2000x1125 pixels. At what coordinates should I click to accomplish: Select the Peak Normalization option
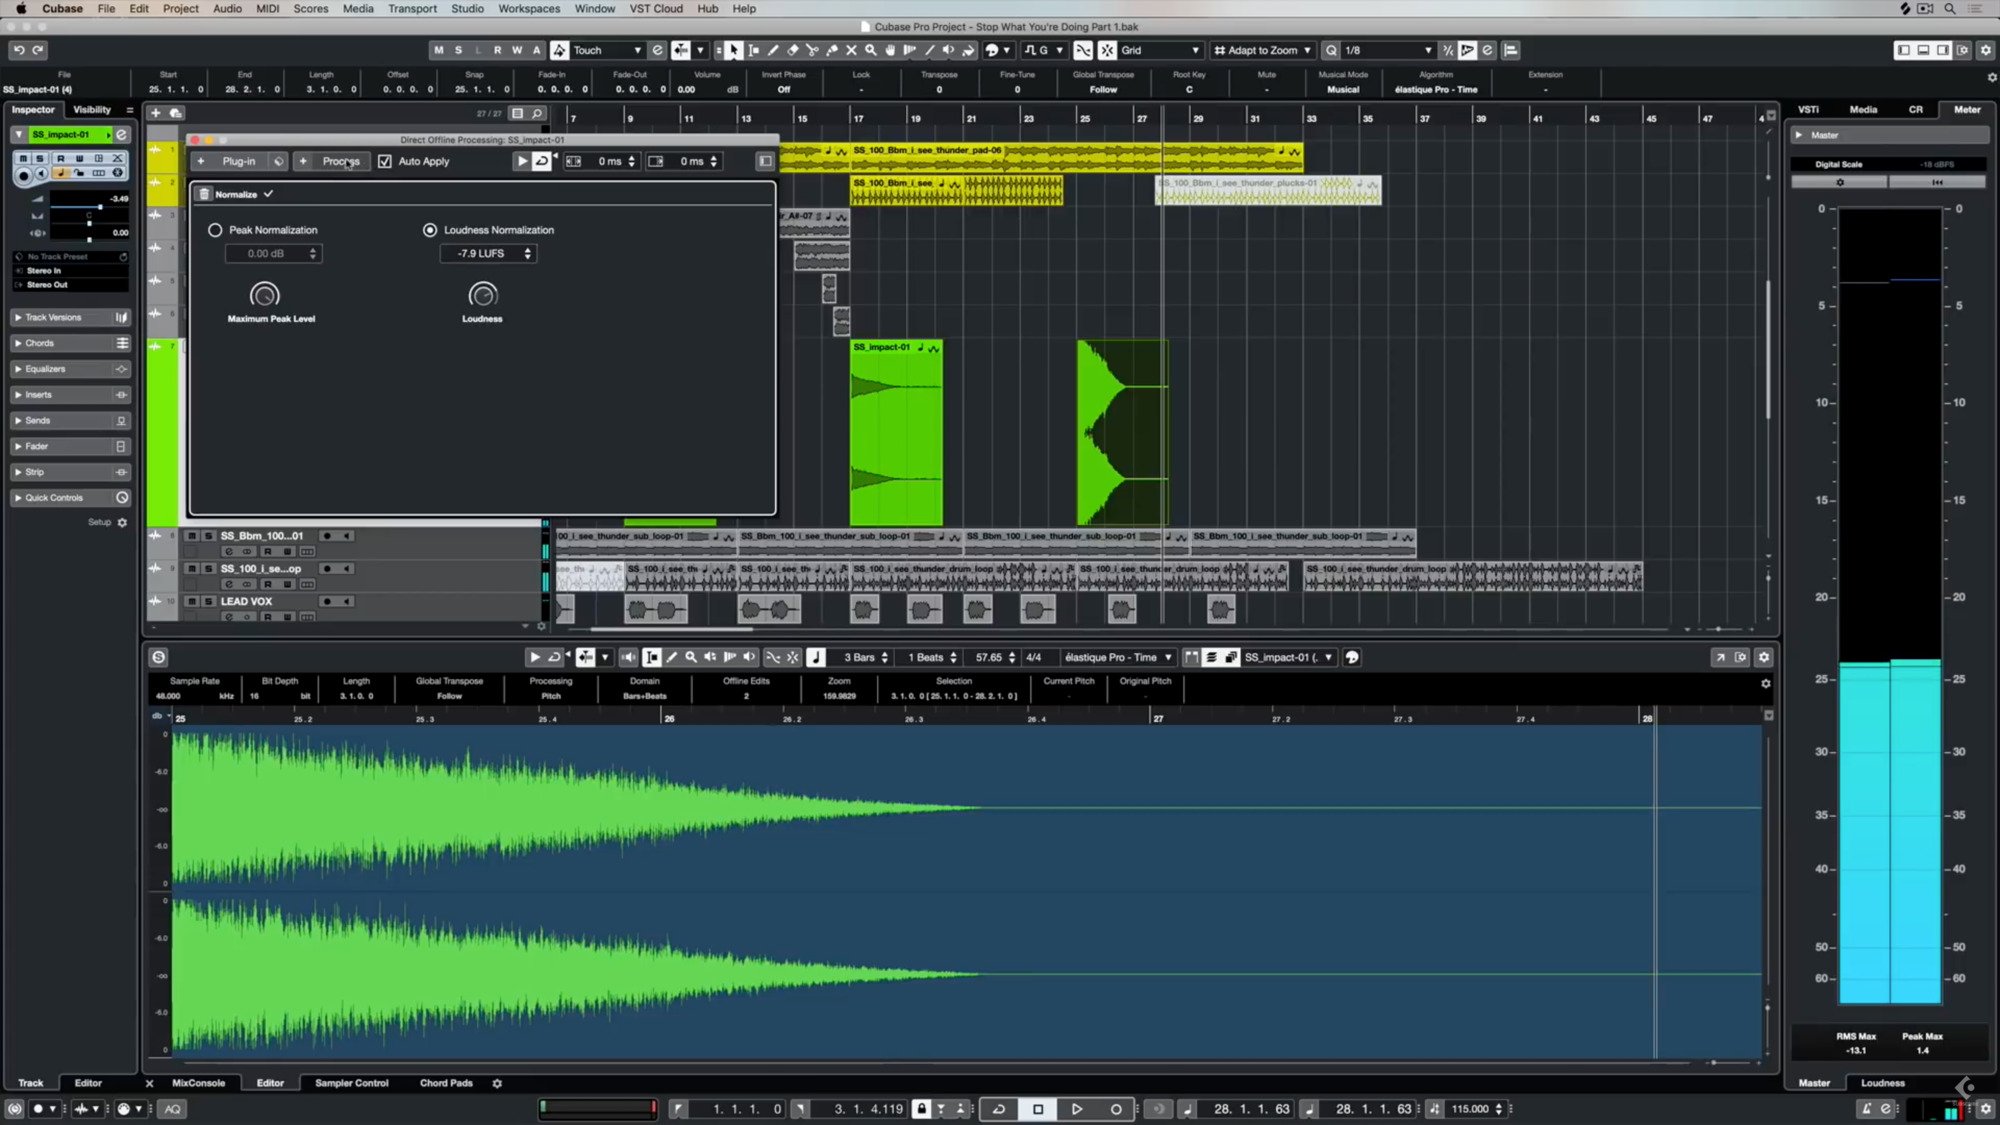(215, 229)
